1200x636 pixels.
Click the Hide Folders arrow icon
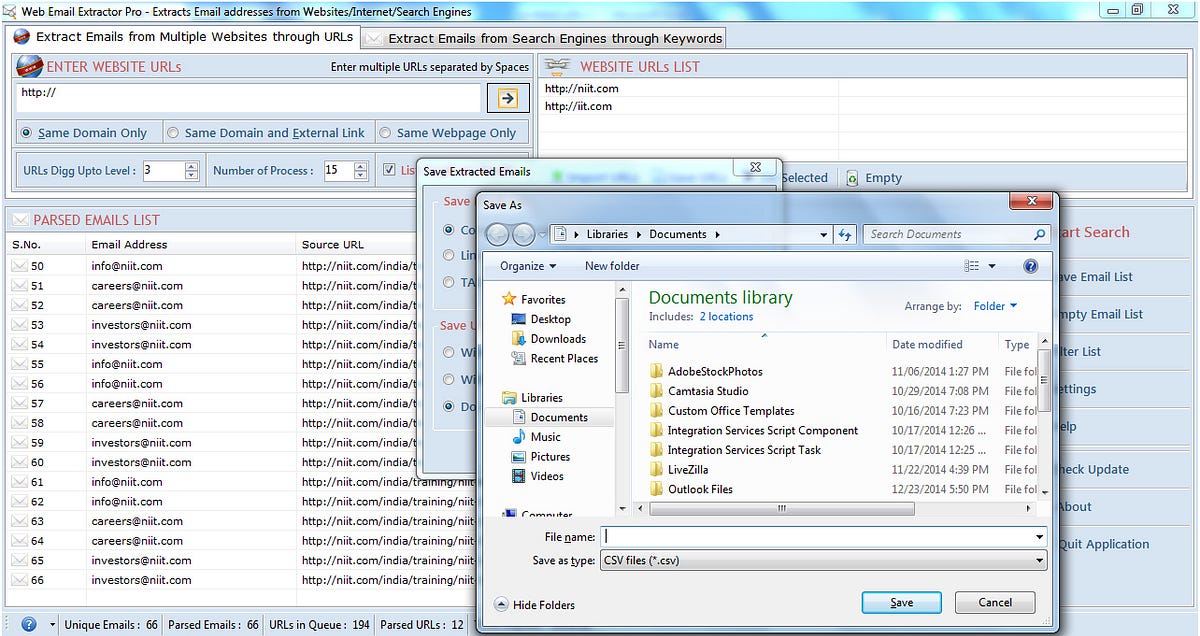click(x=502, y=604)
